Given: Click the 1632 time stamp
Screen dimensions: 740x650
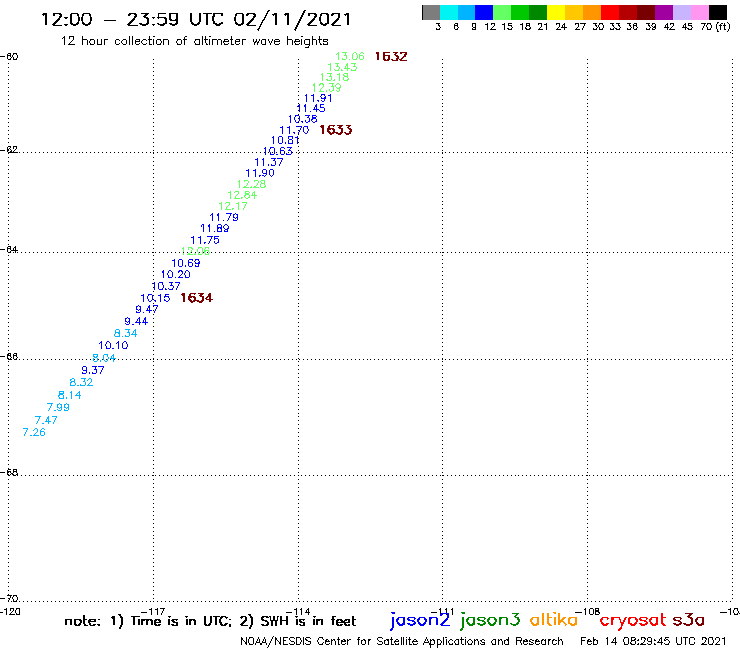Looking at the screenshot, I should point(391,56).
